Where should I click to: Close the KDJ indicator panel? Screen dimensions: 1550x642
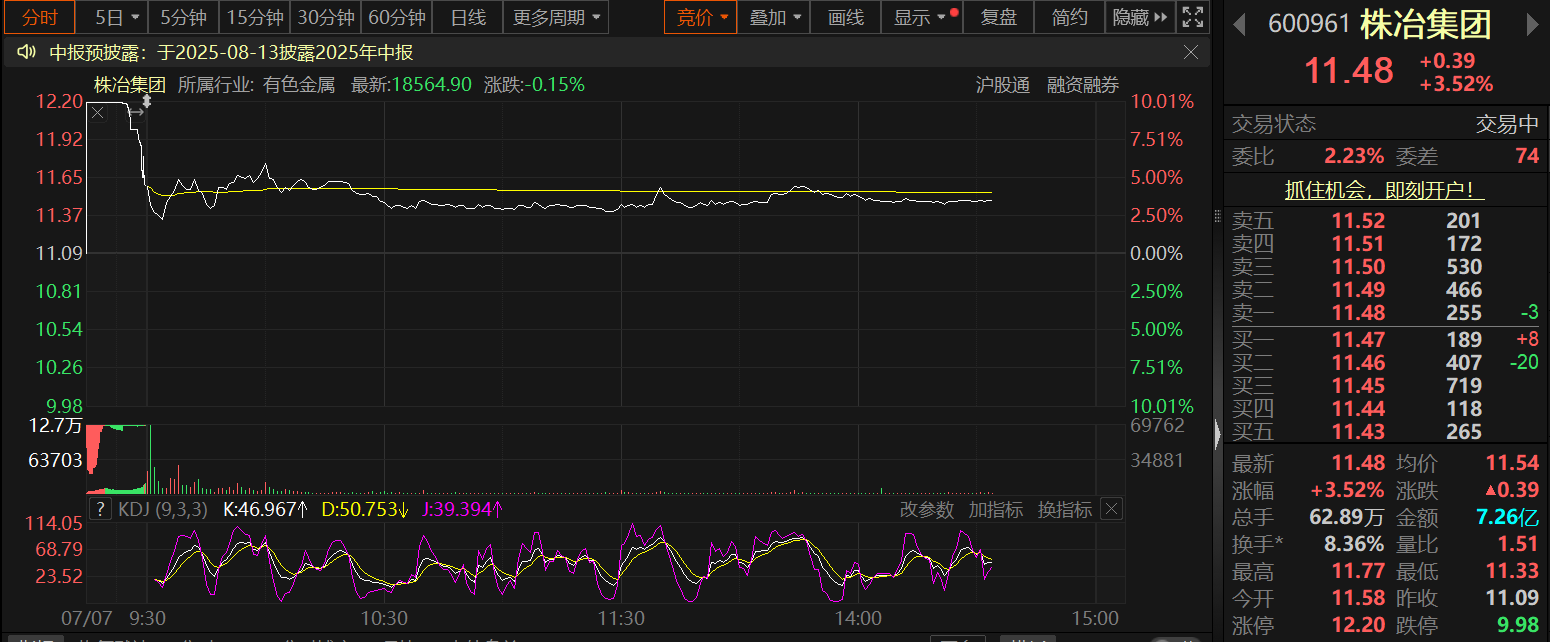click(x=1112, y=510)
